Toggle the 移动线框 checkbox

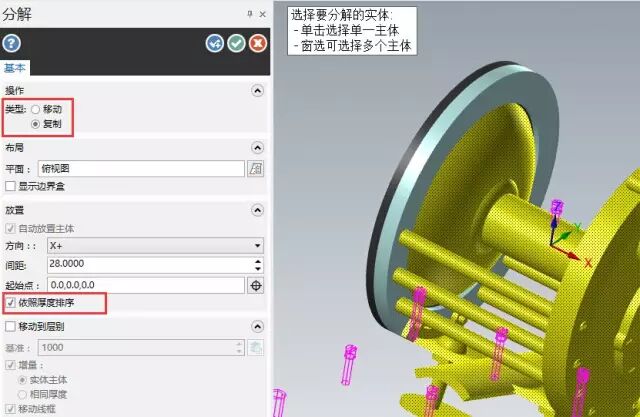coord(11,408)
